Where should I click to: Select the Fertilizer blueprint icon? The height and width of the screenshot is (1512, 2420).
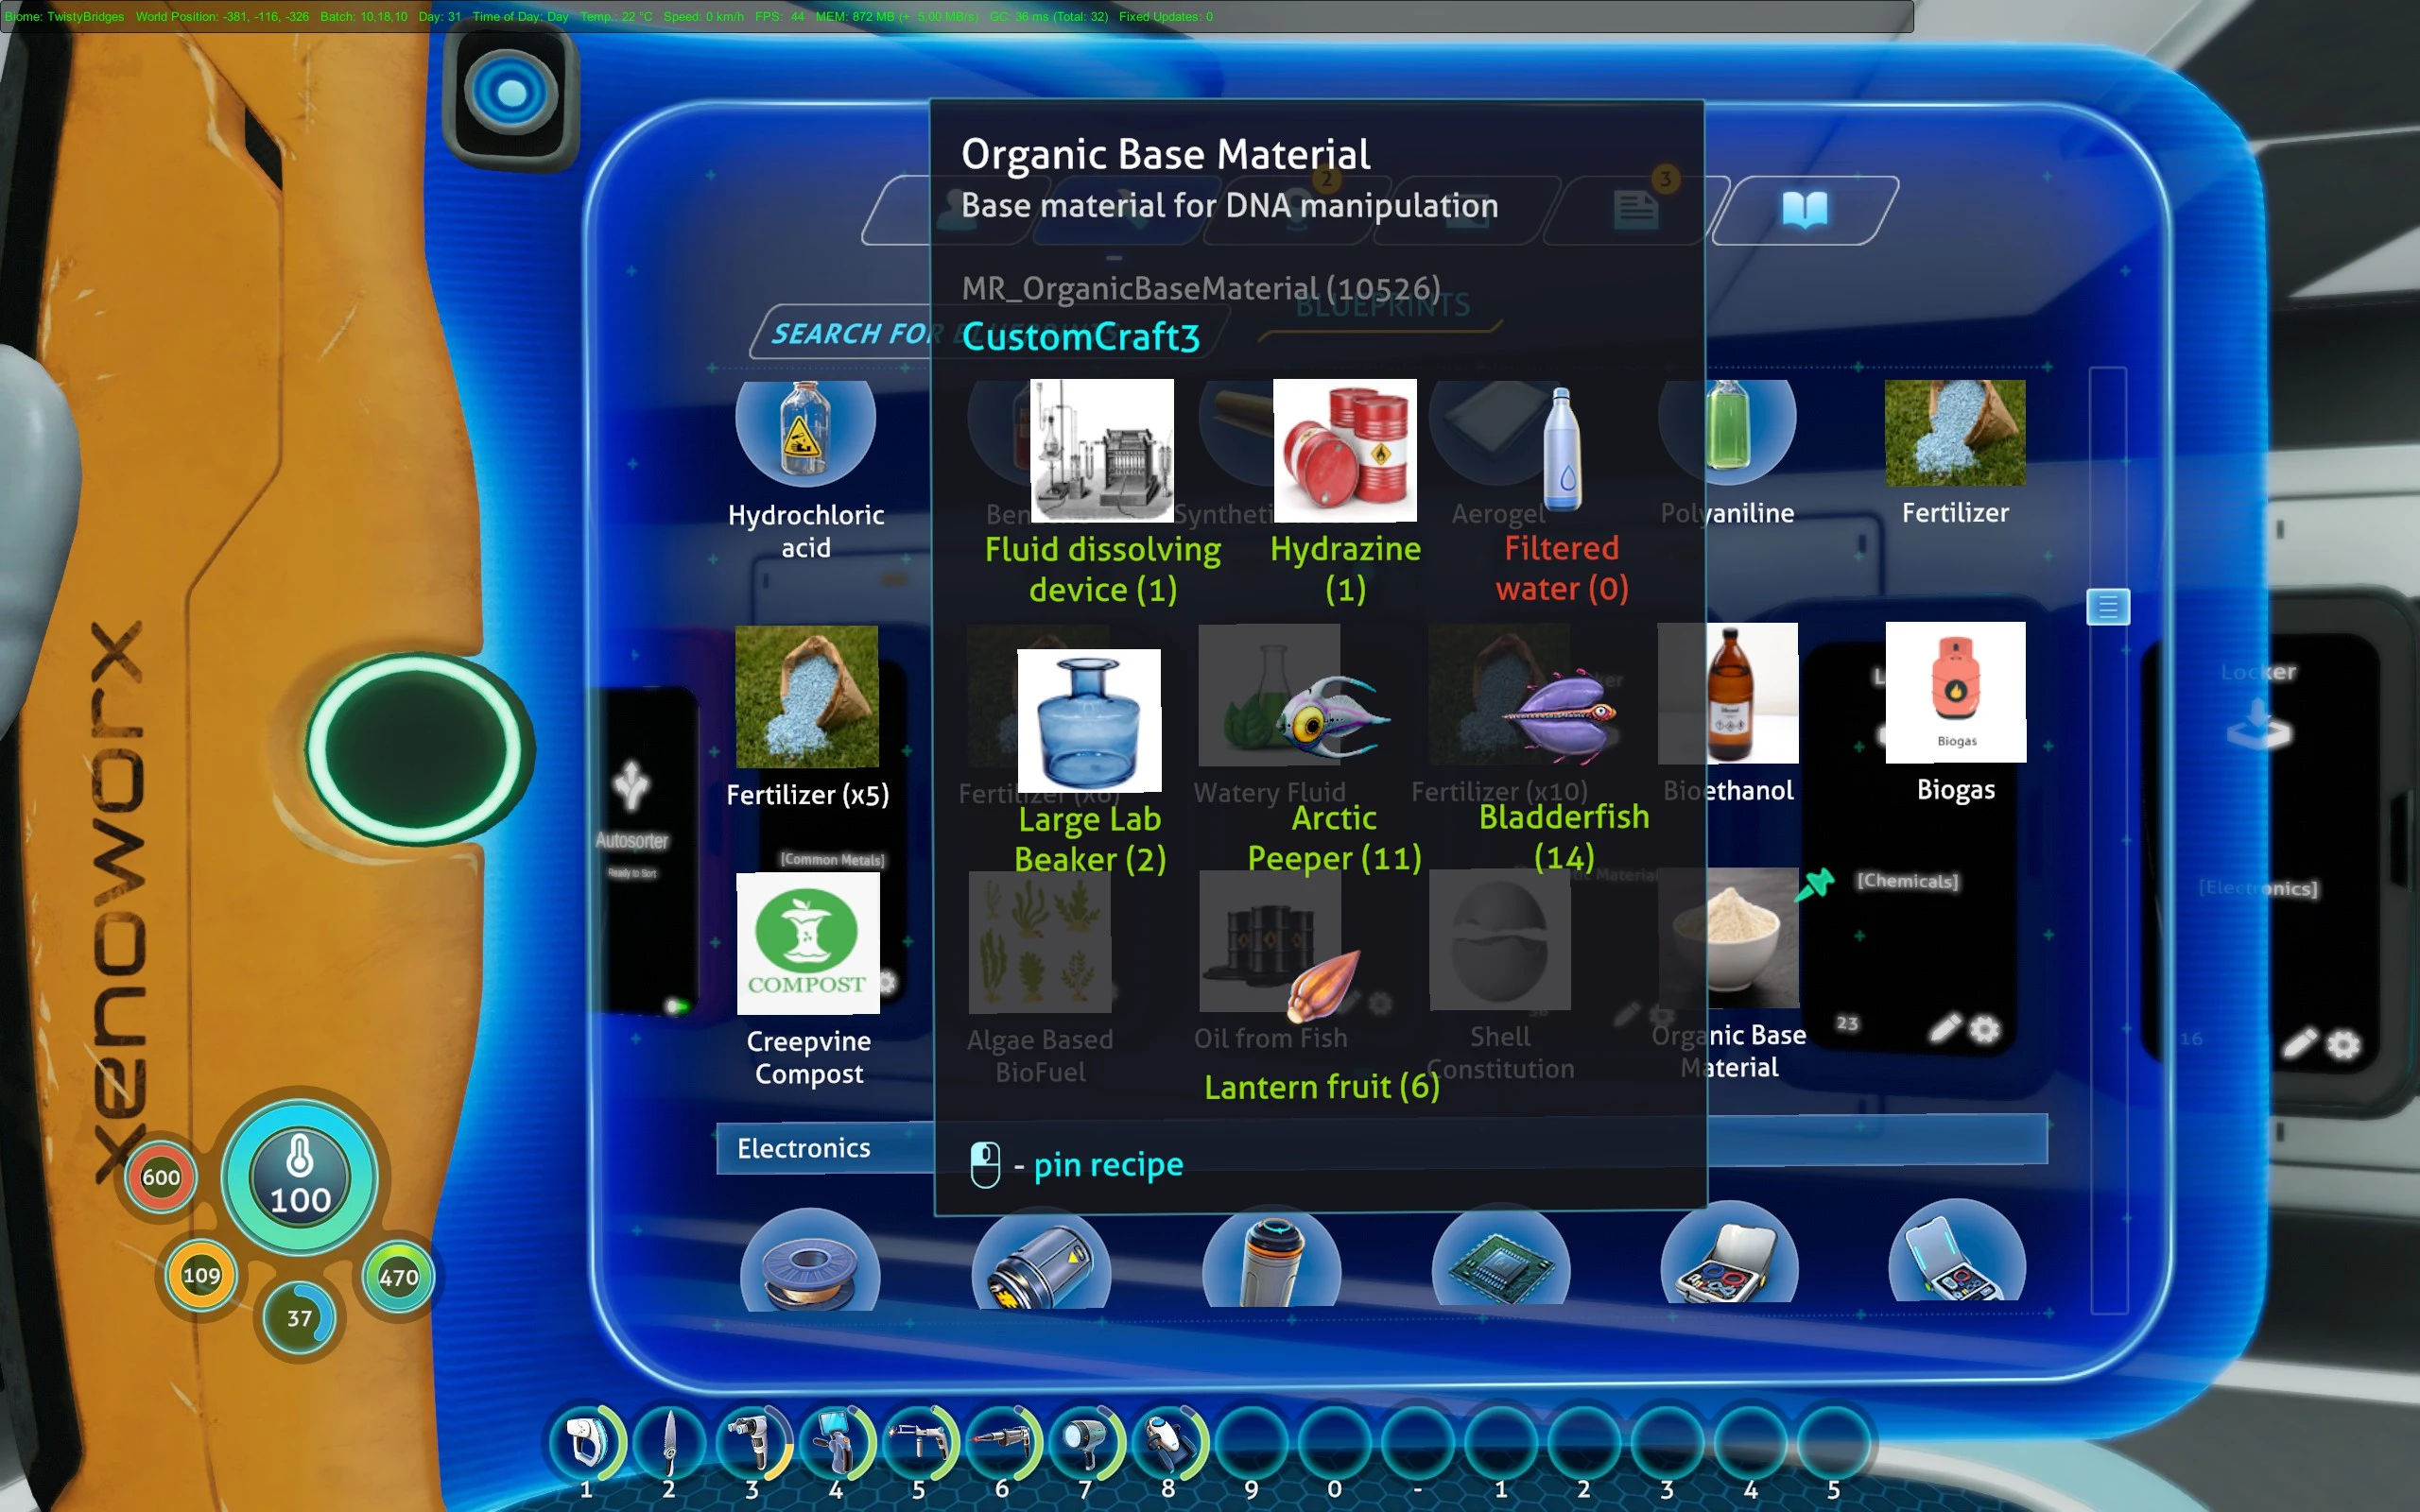(1955, 432)
